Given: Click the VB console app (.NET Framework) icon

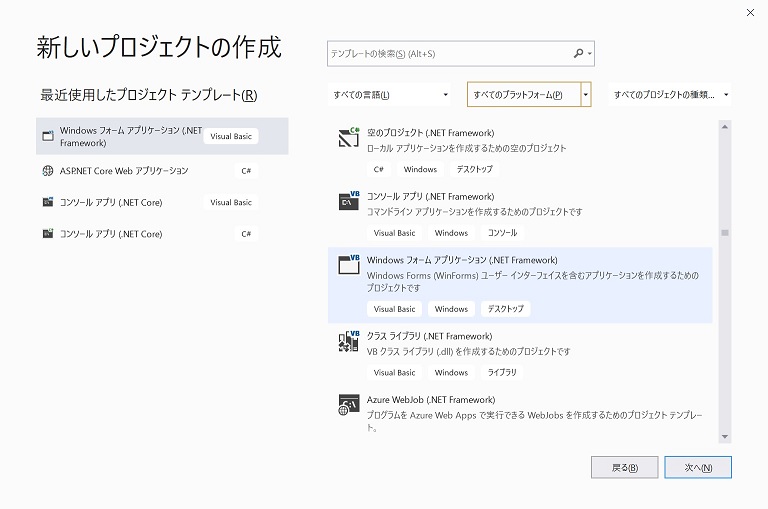Looking at the screenshot, I should click(349, 201).
